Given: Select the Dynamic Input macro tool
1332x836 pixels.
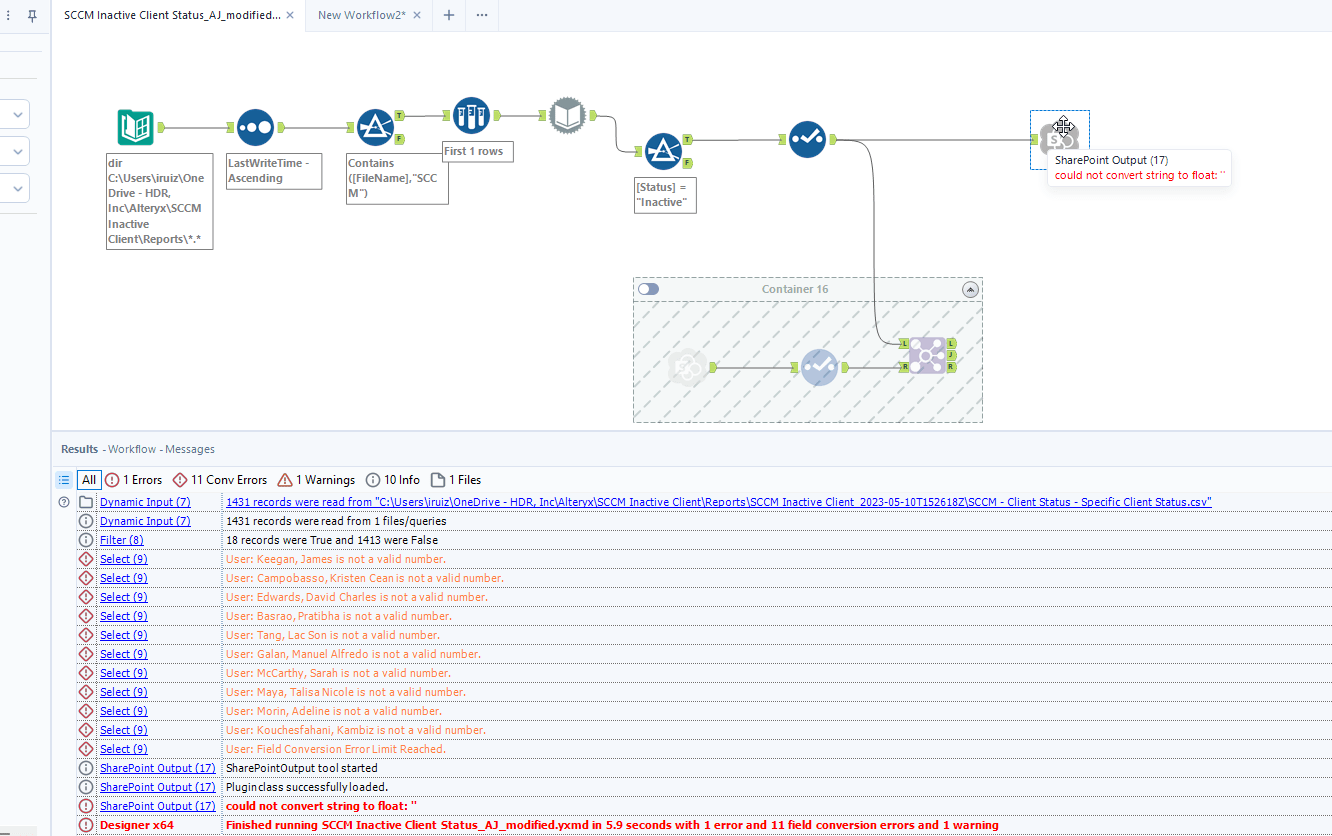Looking at the screenshot, I should tap(567, 115).
